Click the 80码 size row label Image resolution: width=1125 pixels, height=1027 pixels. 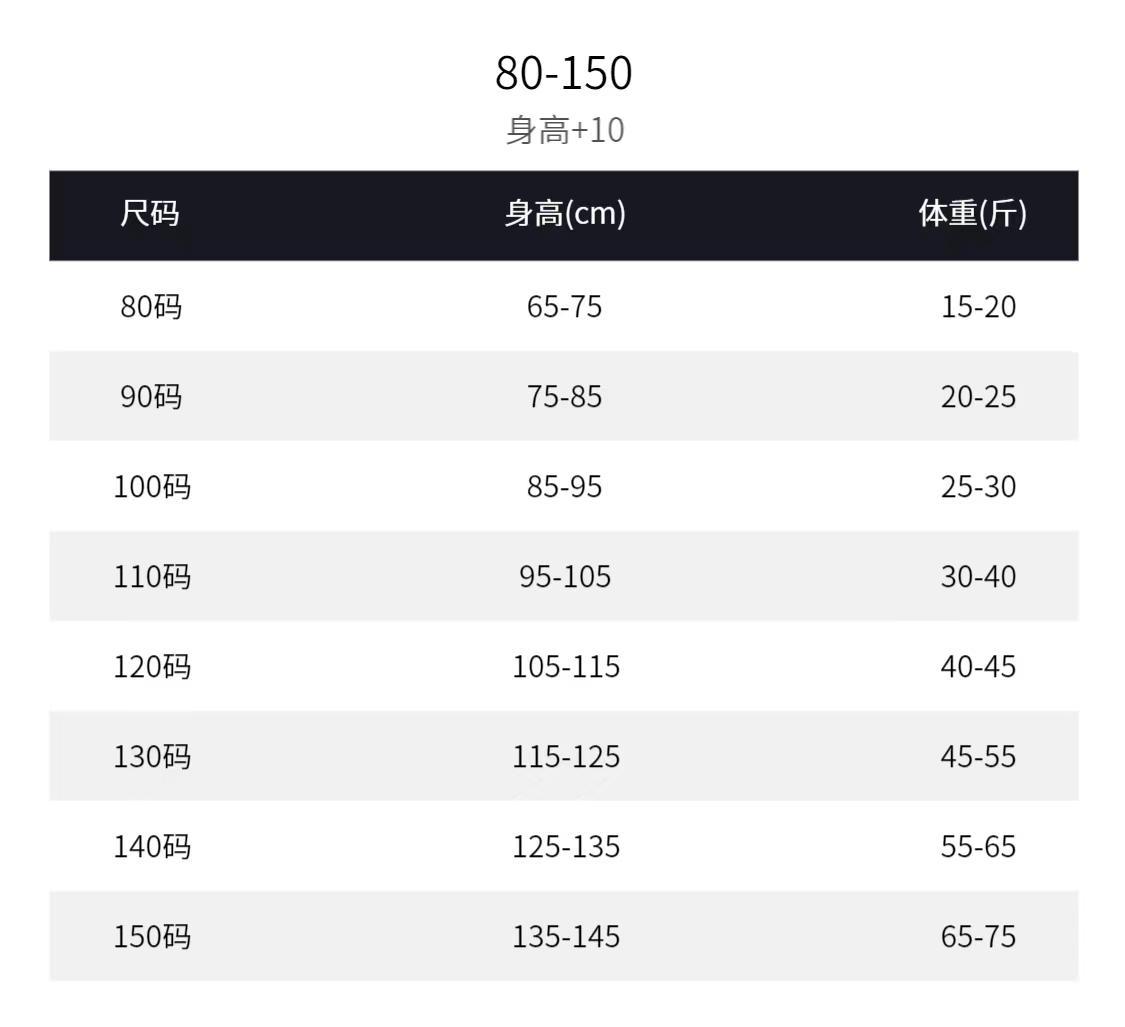[151, 306]
